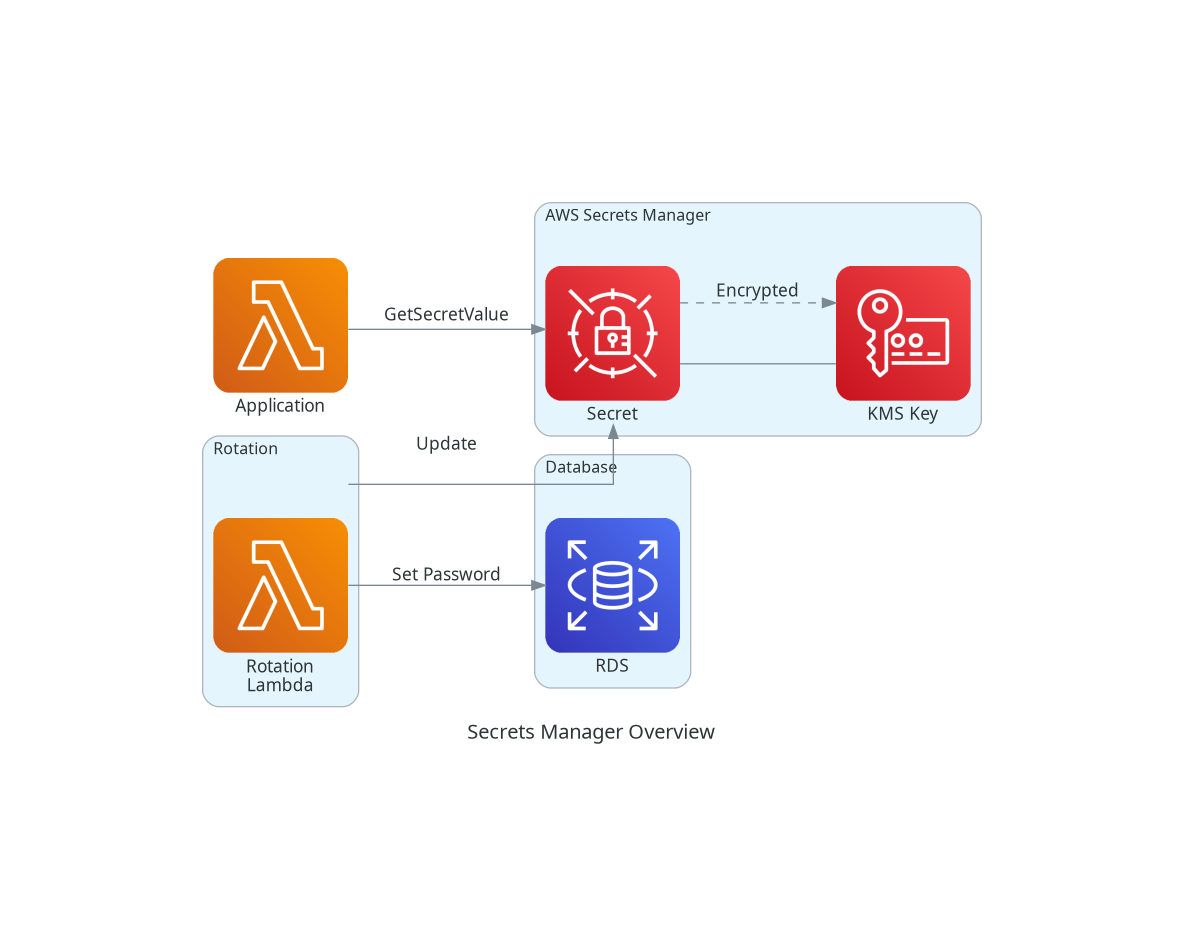The image size is (1184, 943).
Task: Click the 'Rotation' group title
Action: point(245,448)
